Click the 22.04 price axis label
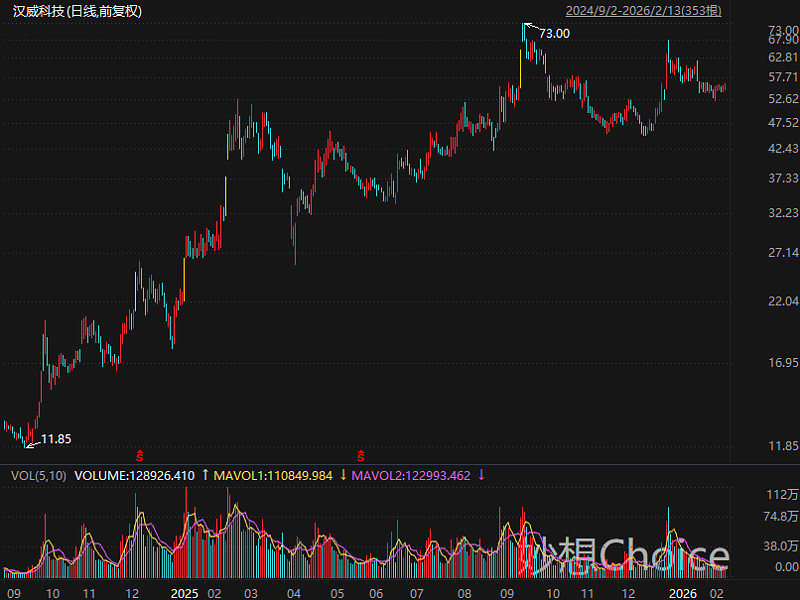 tap(783, 301)
